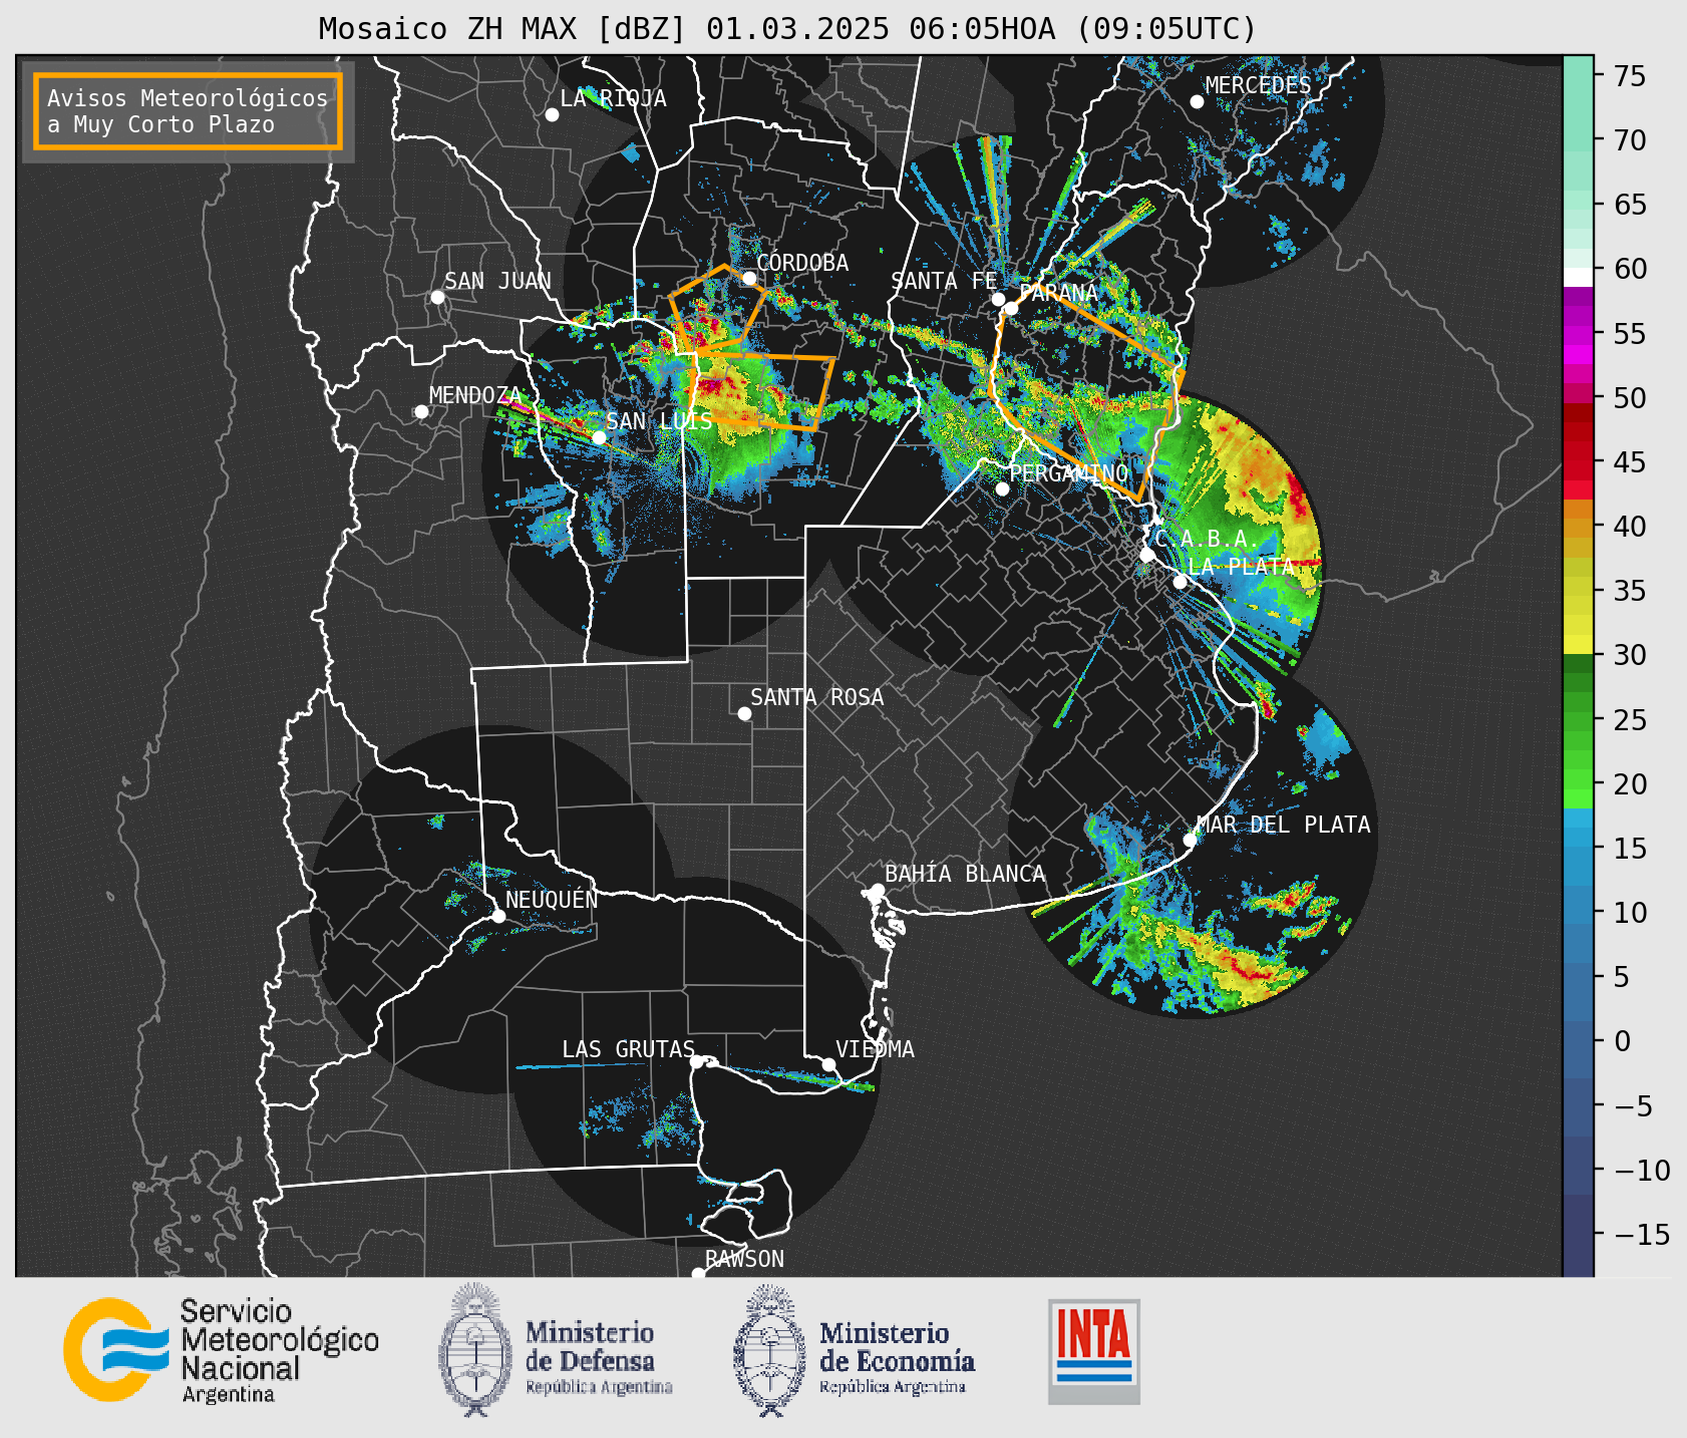Viewport: 1687px width, 1438px height.
Task: Select the MERCEDES city marker
Action: tap(1197, 102)
